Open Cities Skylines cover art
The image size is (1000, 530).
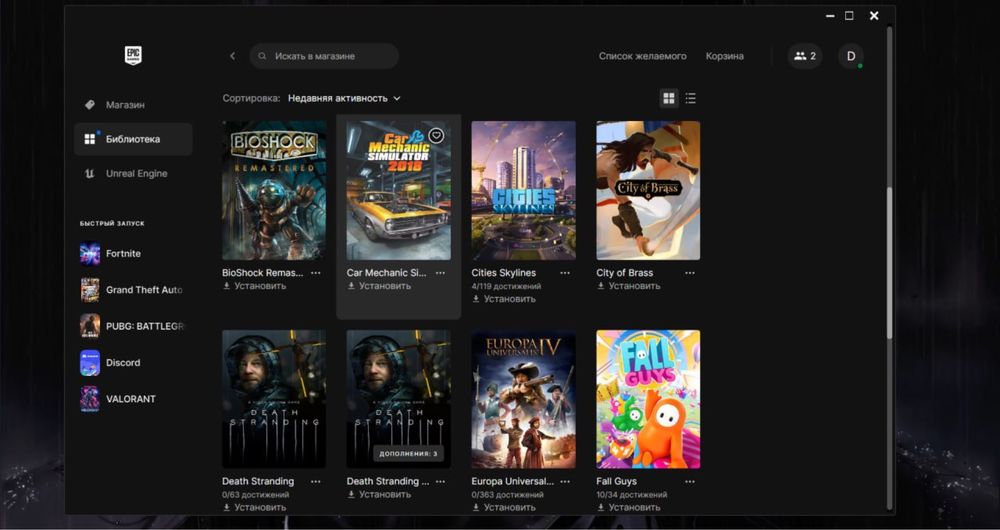[524, 190]
